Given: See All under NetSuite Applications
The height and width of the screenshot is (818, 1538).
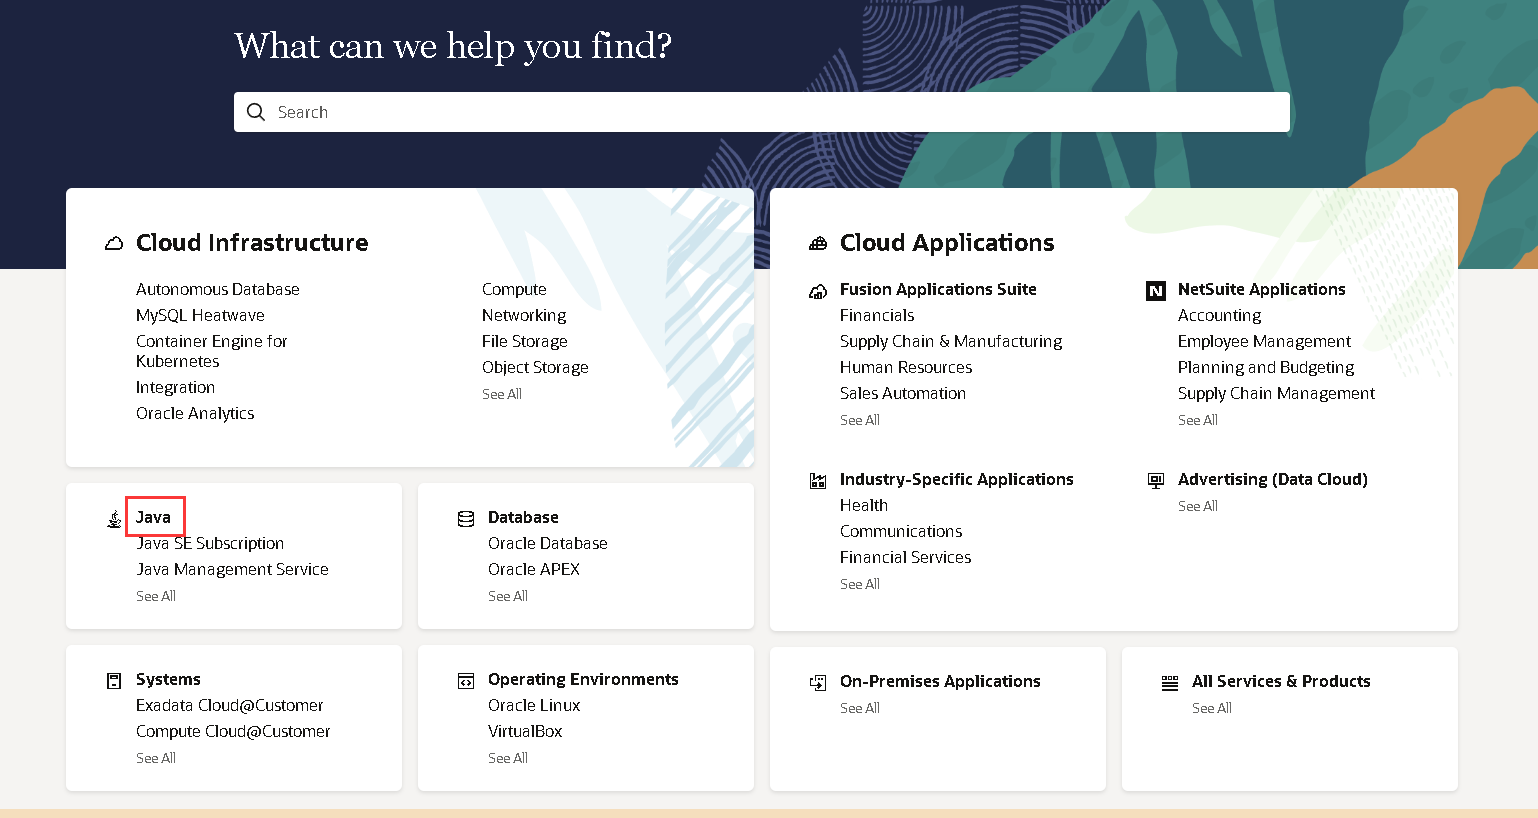Looking at the screenshot, I should (x=1198, y=420).
